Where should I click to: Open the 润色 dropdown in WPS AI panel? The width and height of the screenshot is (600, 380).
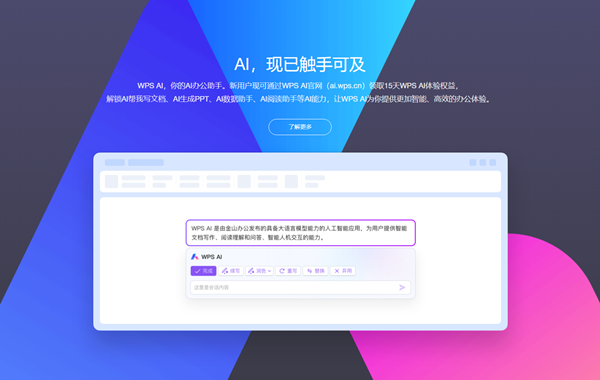[x=259, y=271]
